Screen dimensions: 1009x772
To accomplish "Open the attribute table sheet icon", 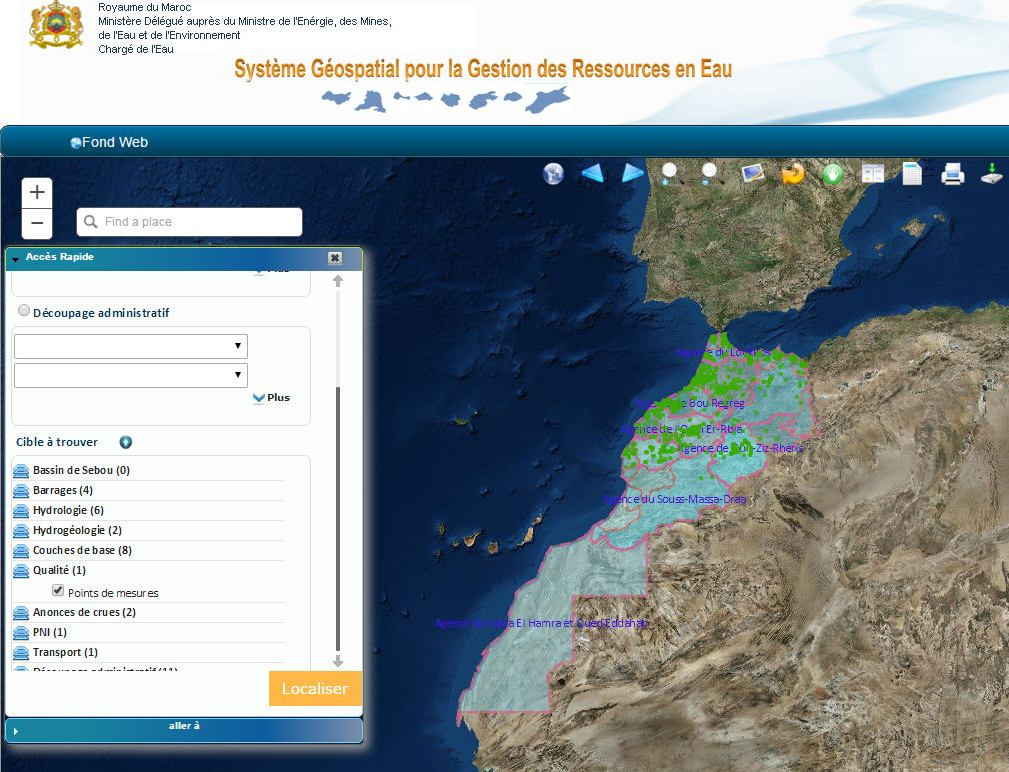I will 912,173.
